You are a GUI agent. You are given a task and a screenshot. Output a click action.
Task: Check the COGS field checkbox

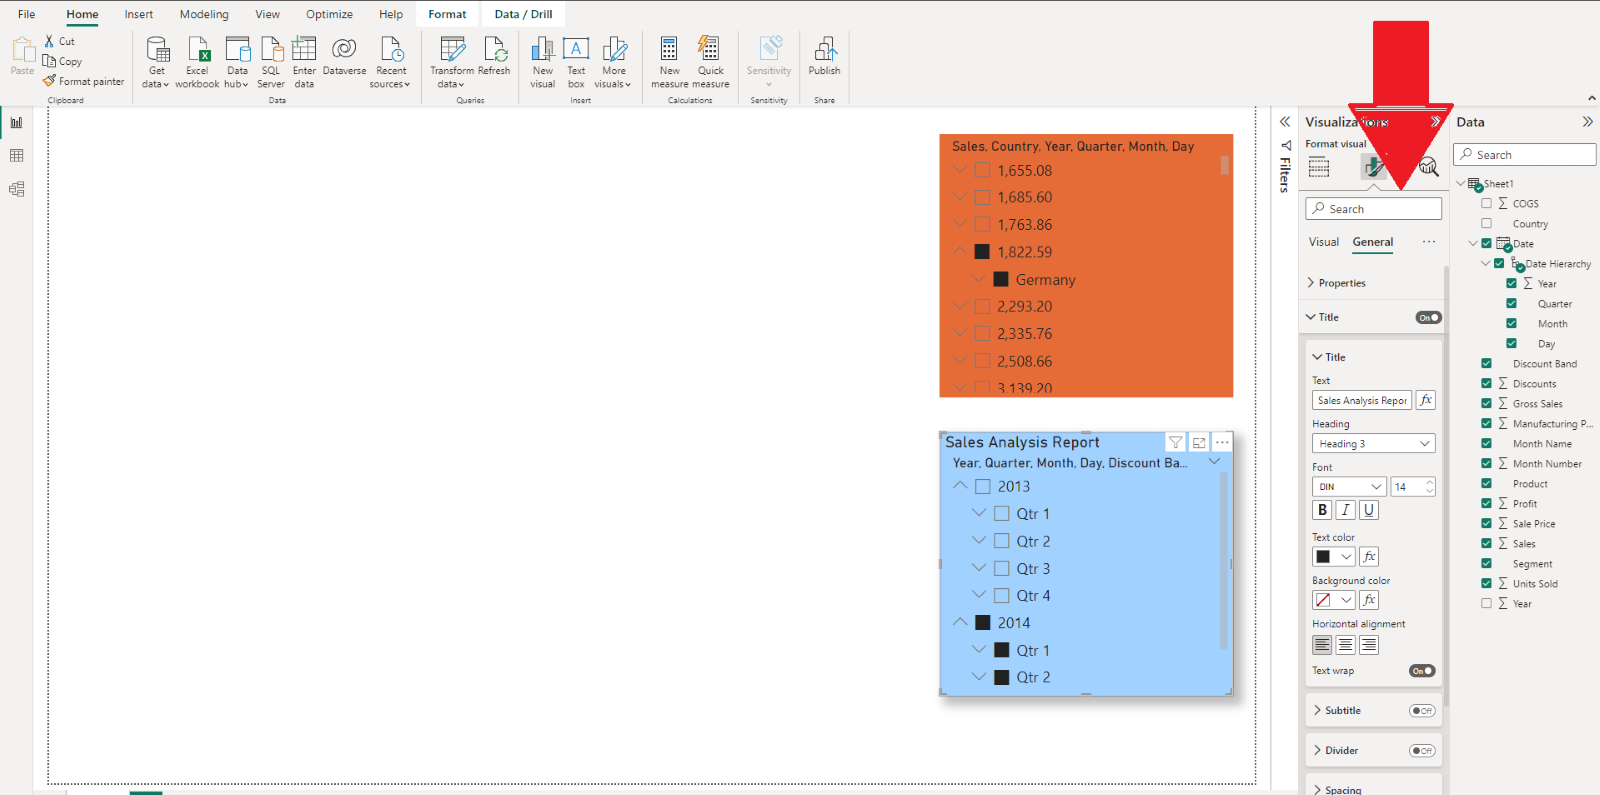1486,203
